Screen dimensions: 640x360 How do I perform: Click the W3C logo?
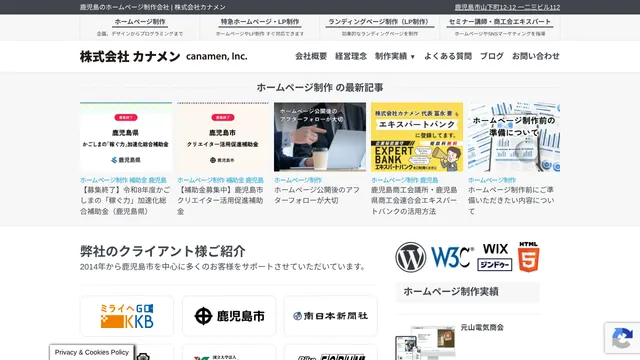point(452,258)
